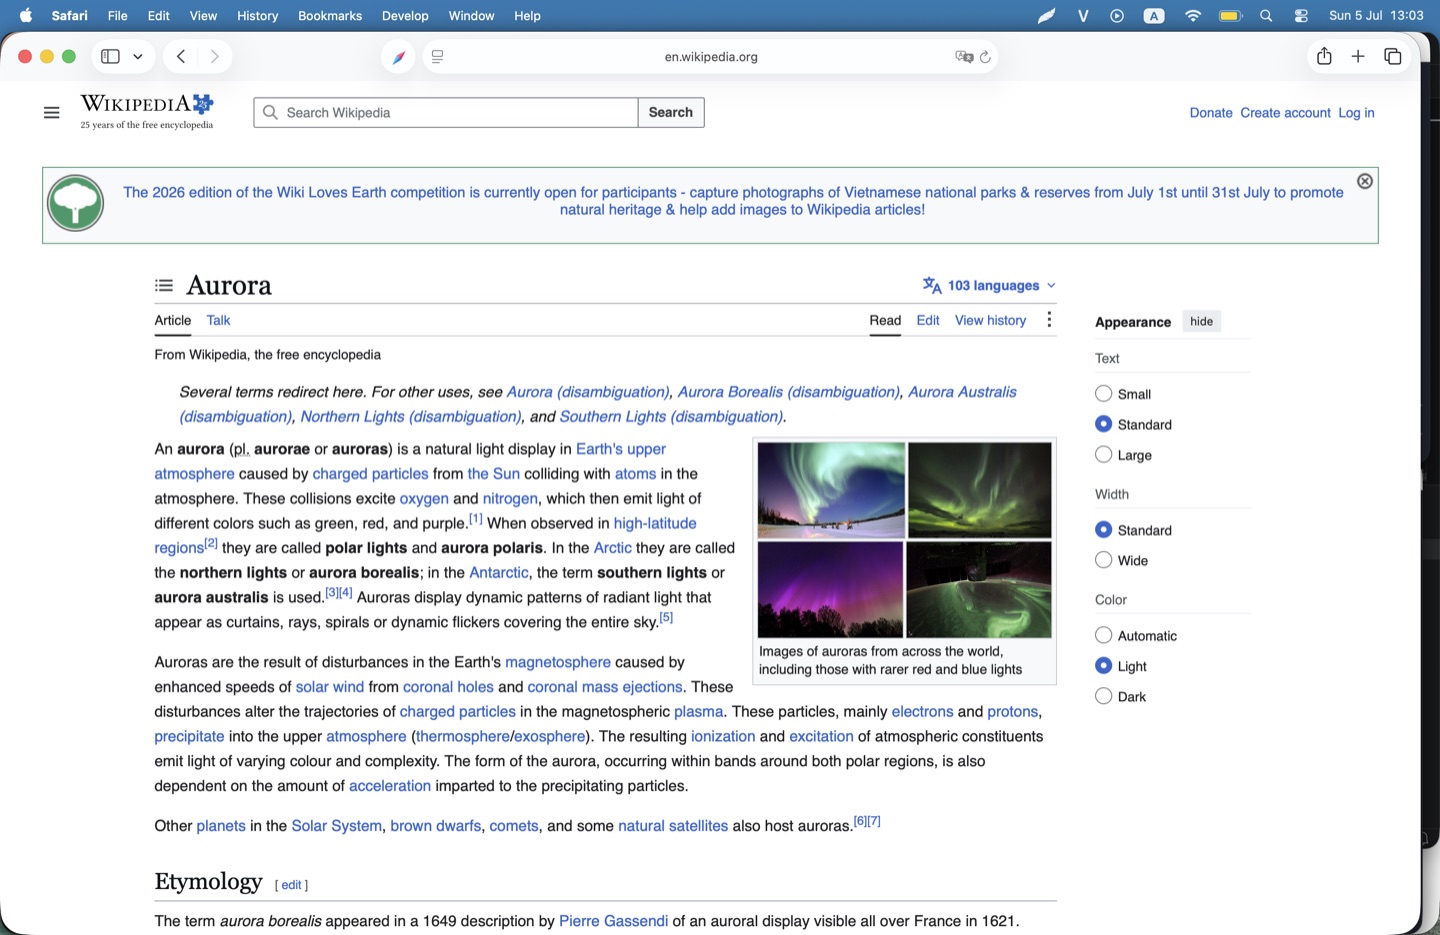
Task: Click the en.wikipedia.org address bar
Action: pyautogui.click(x=711, y=57)
